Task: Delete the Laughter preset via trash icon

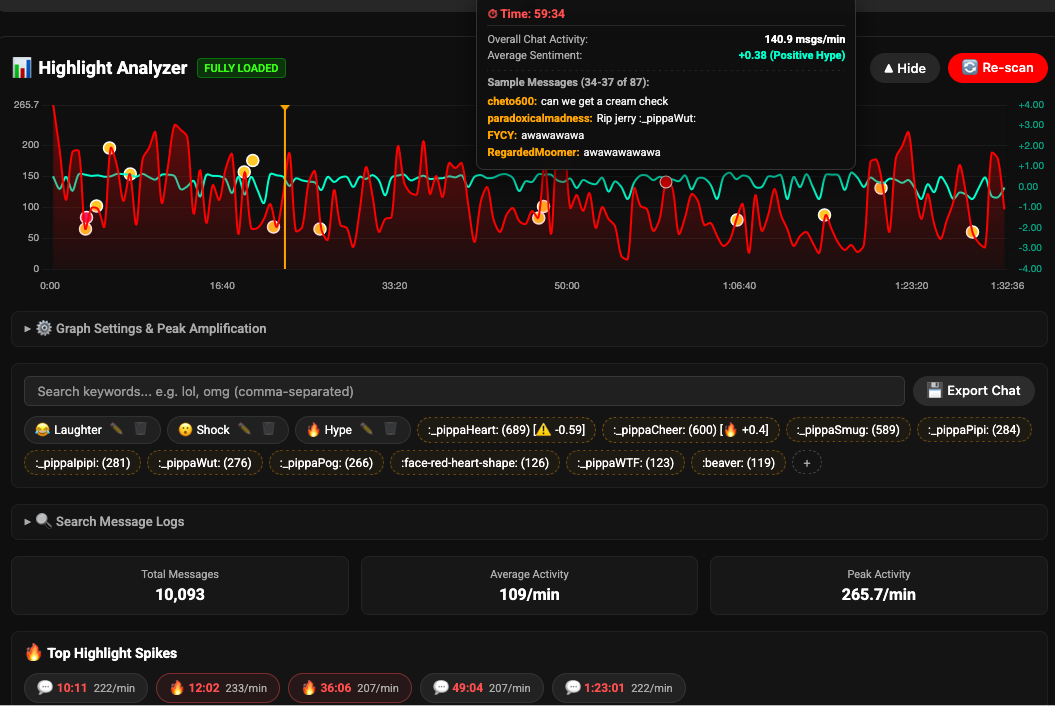Action: (x=141, y=429)
